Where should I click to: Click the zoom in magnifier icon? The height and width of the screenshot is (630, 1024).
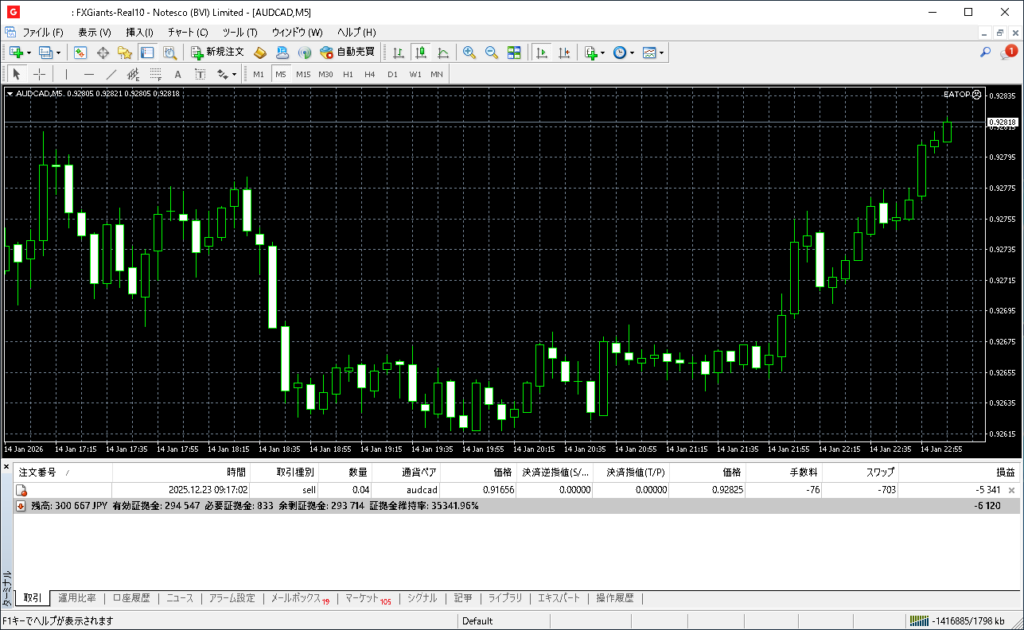[469, 52]
